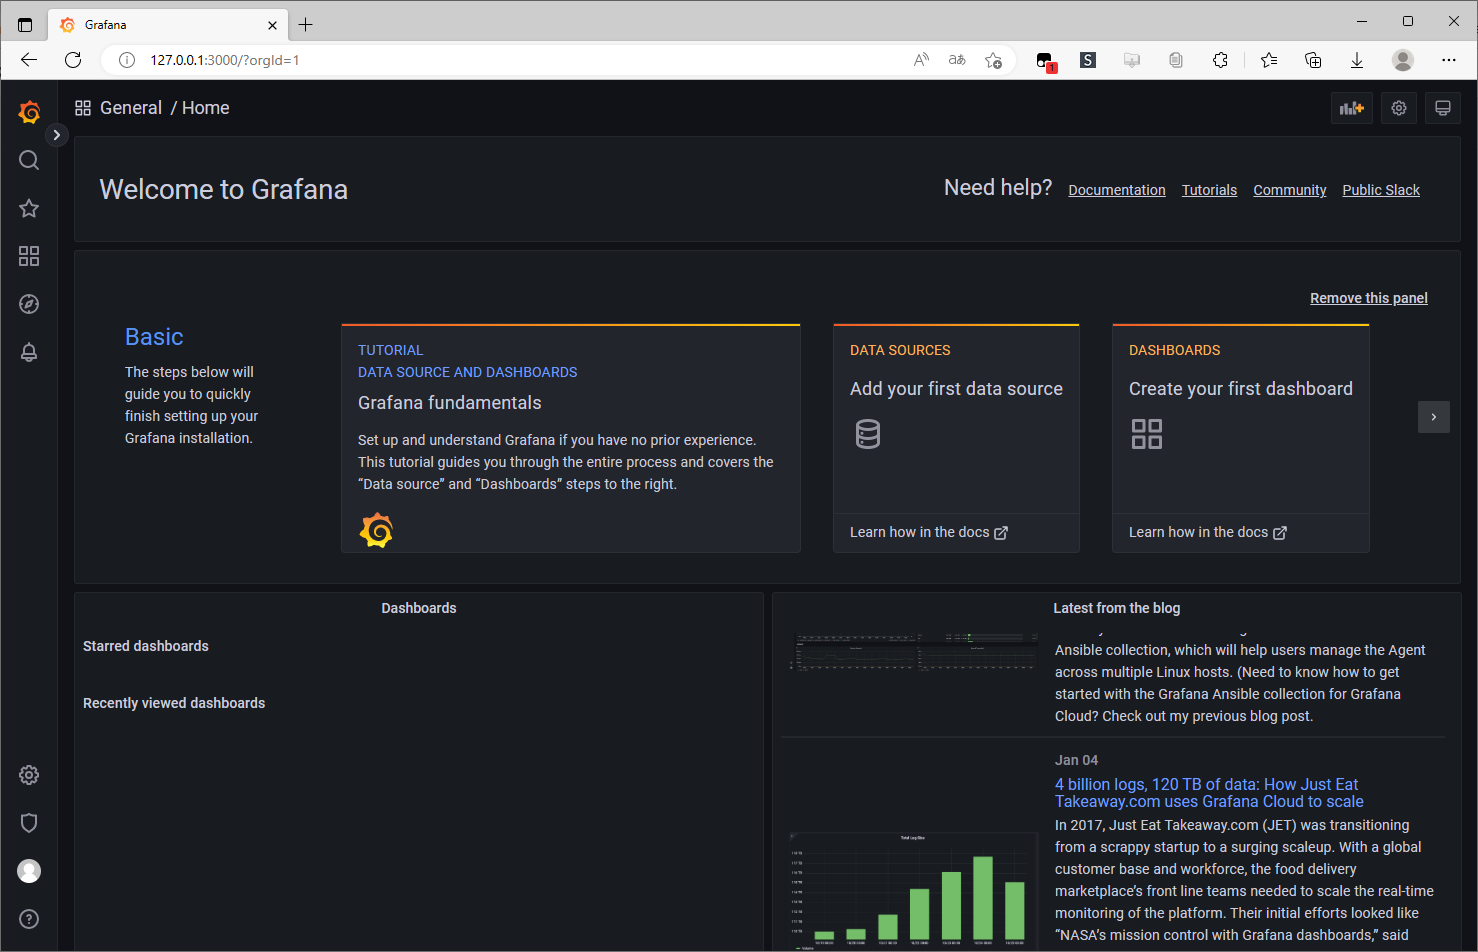The width and height of the screenshot is (1478, 952).
Task: Expand the navigation sidebar chevron
Action: [x=57, y=134]
